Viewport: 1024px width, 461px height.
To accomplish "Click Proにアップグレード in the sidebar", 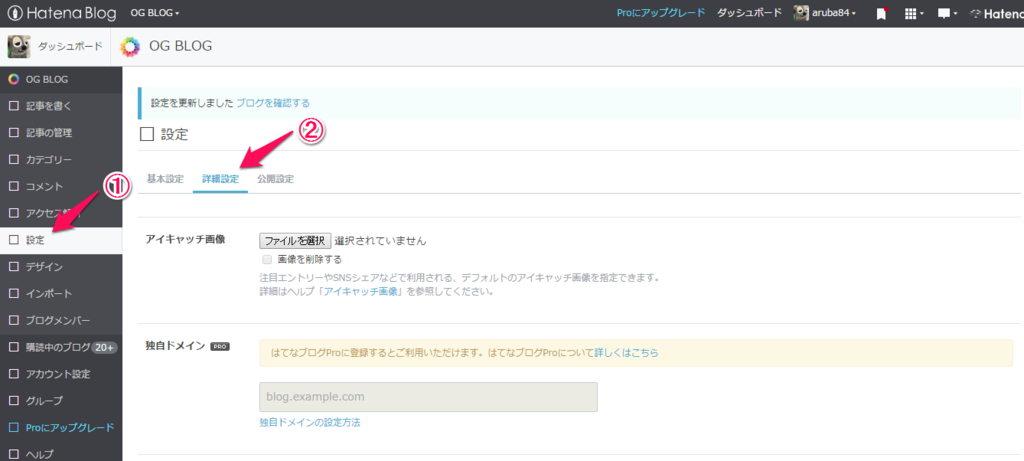I will (x=61, y=428).
